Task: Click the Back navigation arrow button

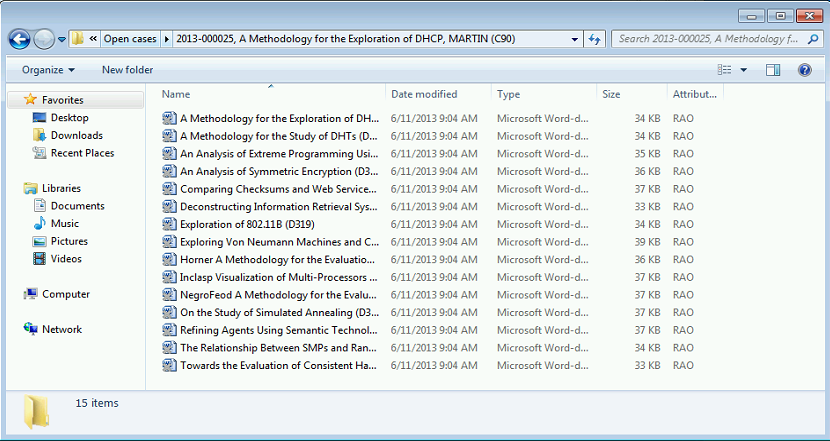Action: click(19, 39)
